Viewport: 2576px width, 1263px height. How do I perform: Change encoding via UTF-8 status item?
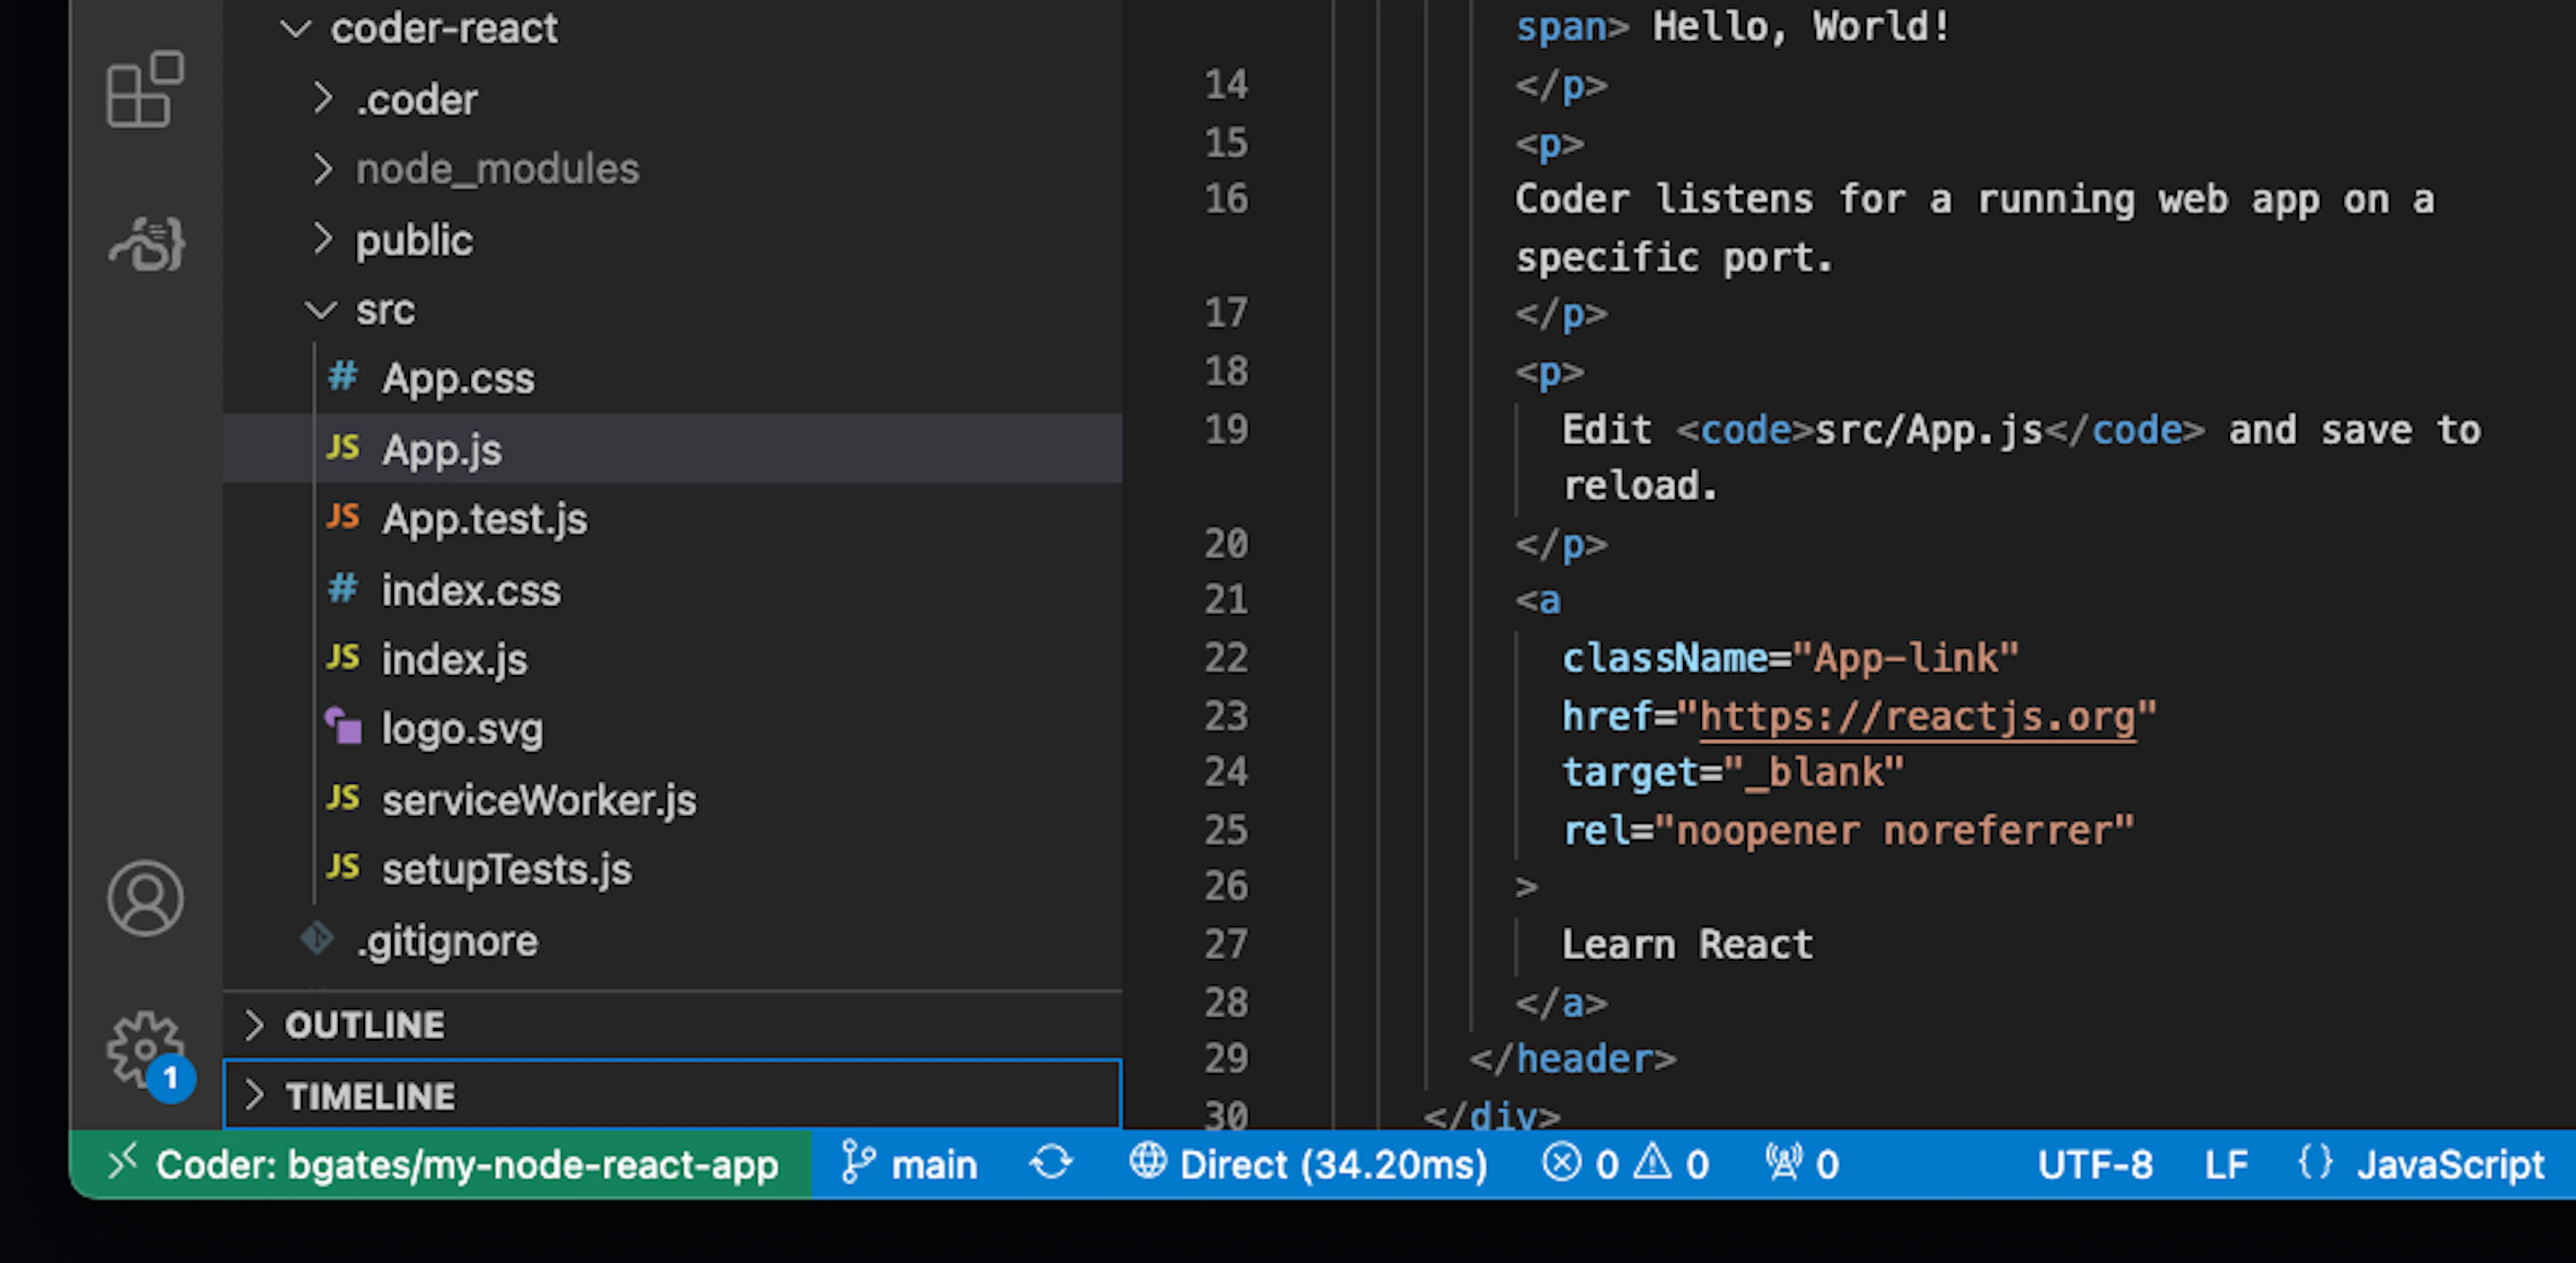point(2095,1164)
